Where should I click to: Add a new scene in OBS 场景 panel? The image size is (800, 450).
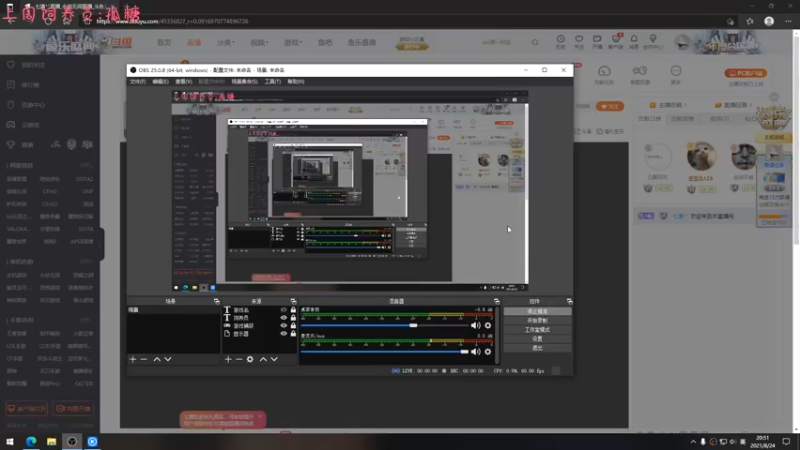133,359
